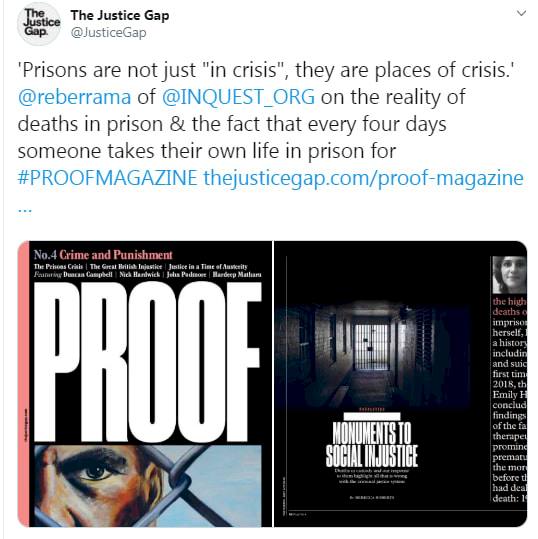Select the #PROOFMAGAZINE hashtag
The image size is (538, 539).
pyautogui.click(x=107, y=178)
